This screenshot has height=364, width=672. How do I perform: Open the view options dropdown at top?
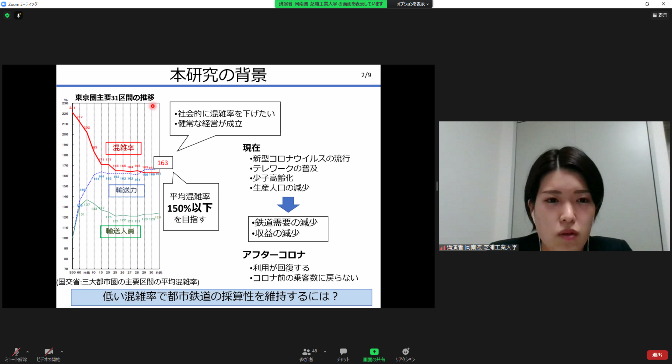(x=412, y=4)
